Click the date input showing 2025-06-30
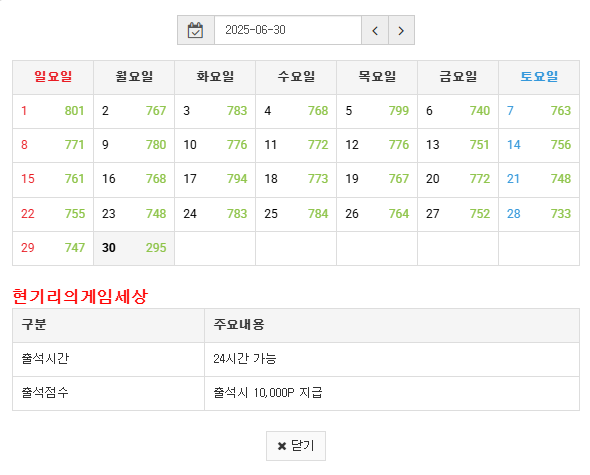 [288, 30]
